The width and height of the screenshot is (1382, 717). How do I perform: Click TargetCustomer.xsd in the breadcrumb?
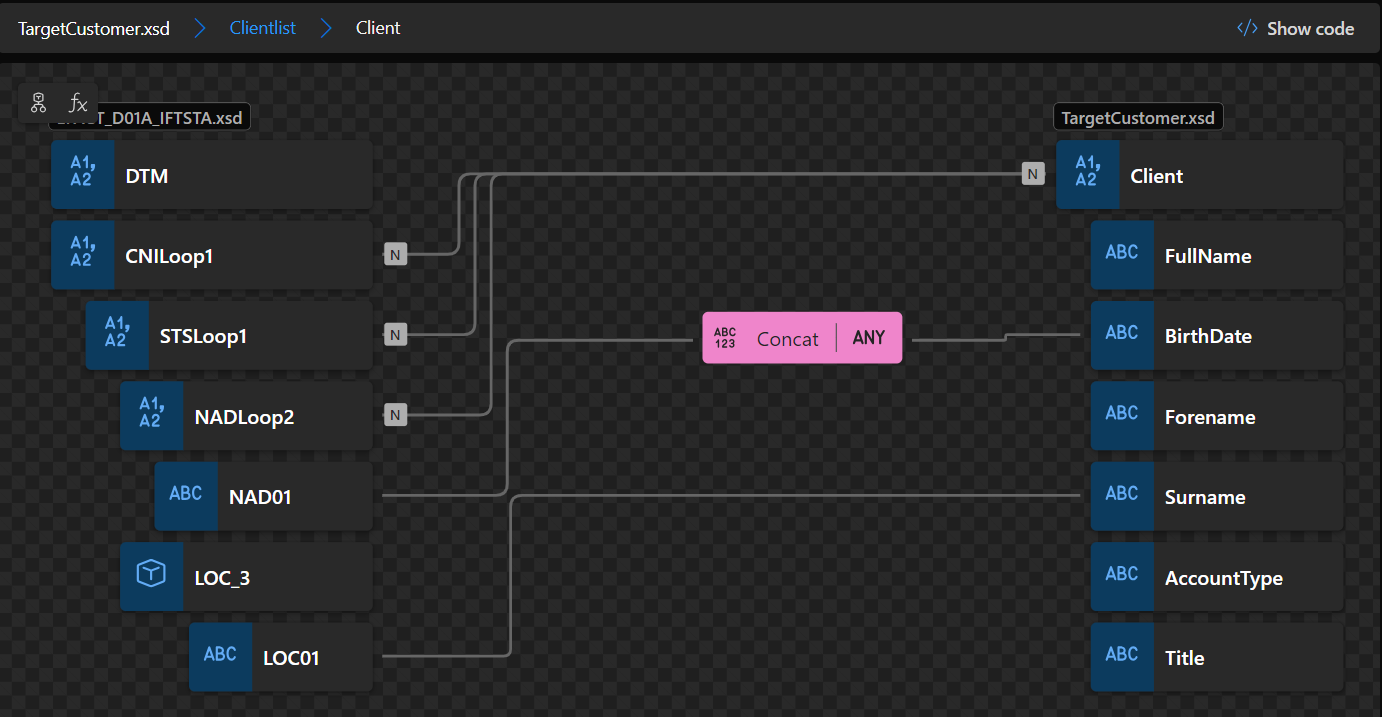pos(93,28)
